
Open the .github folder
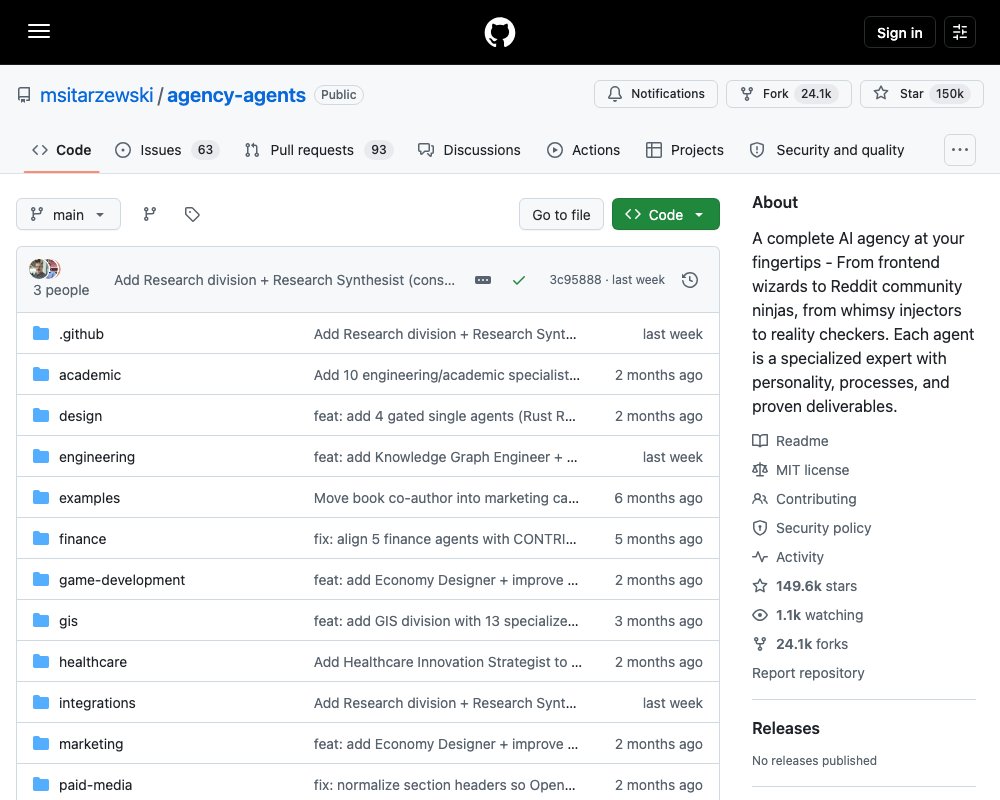click(x=81, y=334)
